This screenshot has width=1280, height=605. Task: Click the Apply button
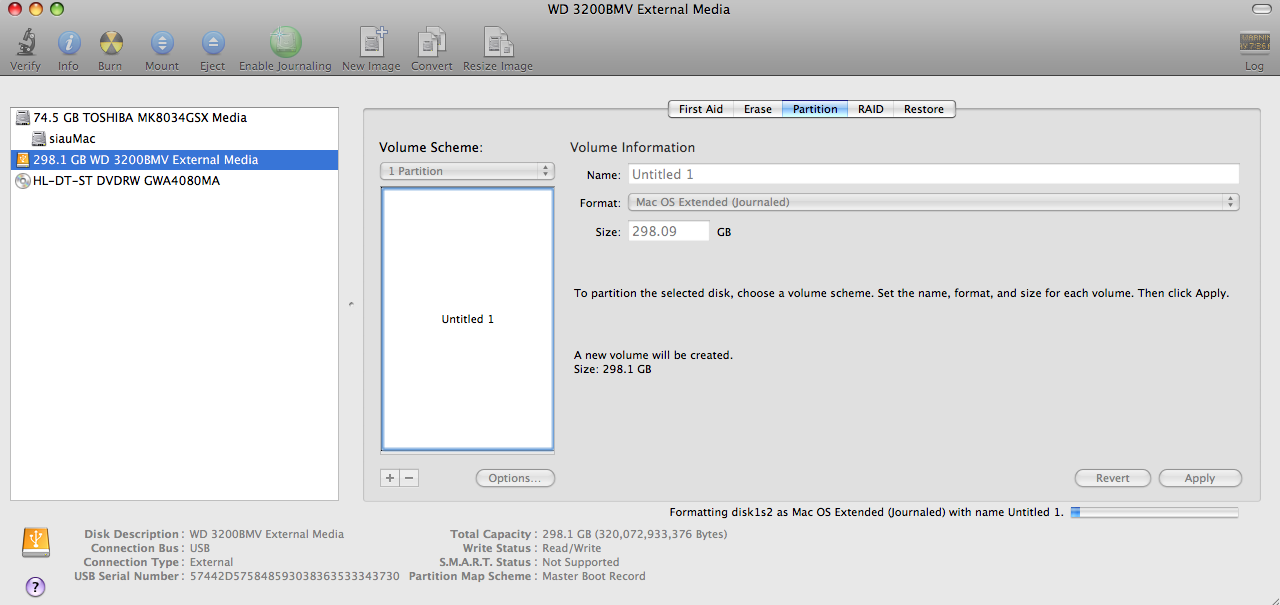(1200, 478)
